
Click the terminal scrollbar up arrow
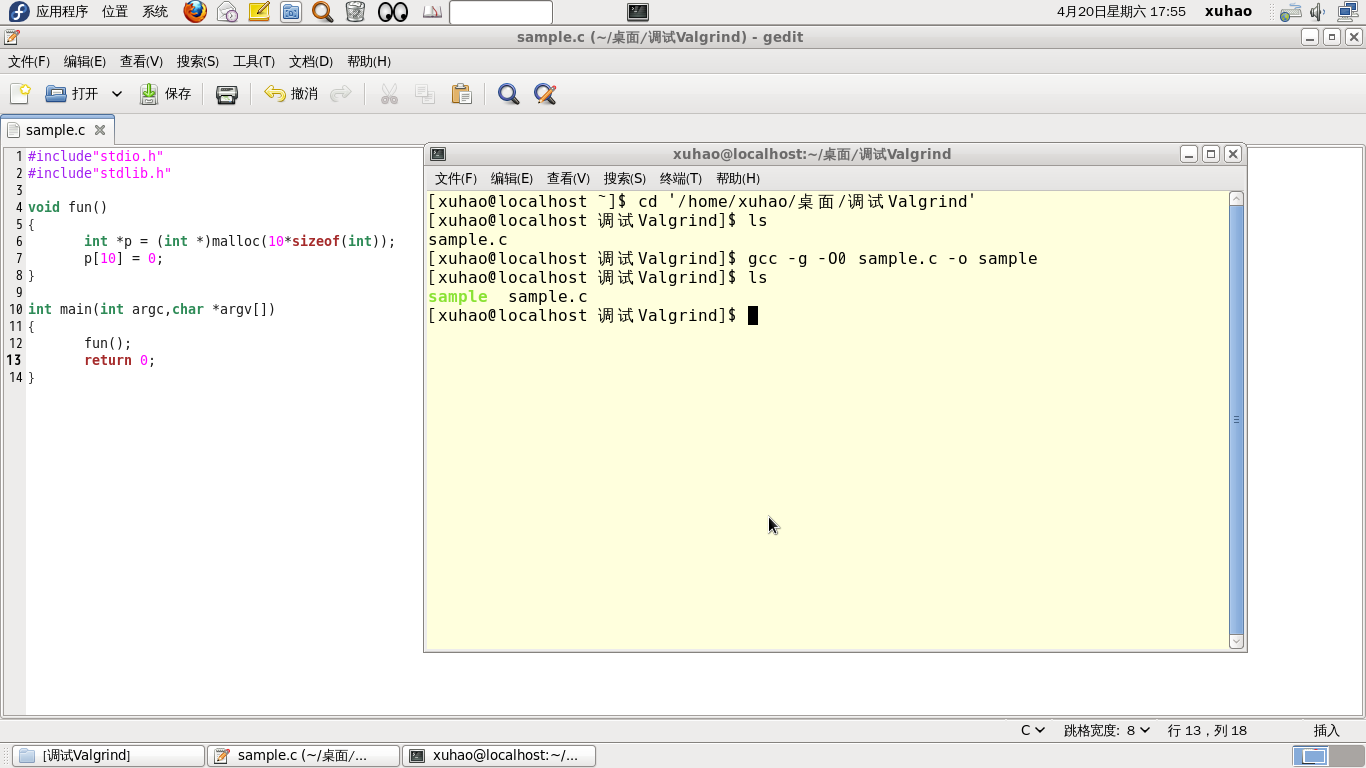pyautogui.click(x=1236, y=199)
